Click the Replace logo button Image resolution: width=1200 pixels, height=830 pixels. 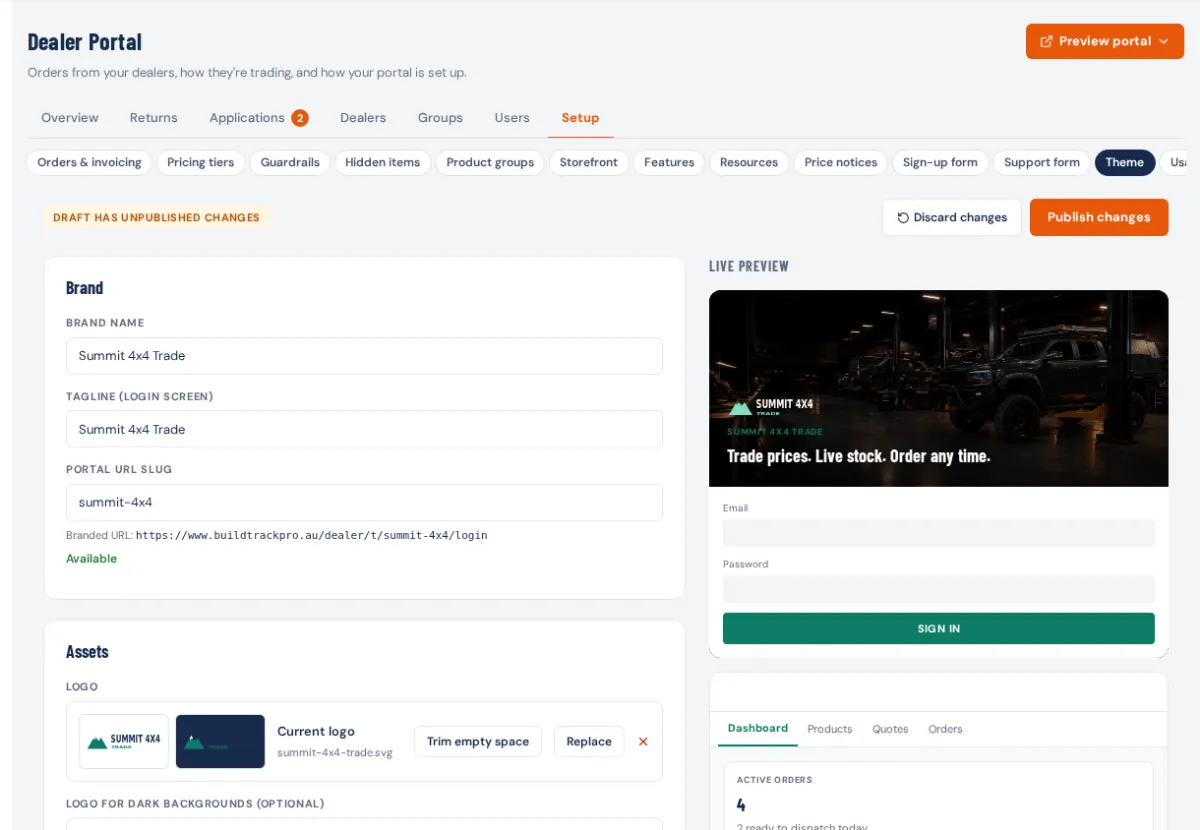pos(589,741)
